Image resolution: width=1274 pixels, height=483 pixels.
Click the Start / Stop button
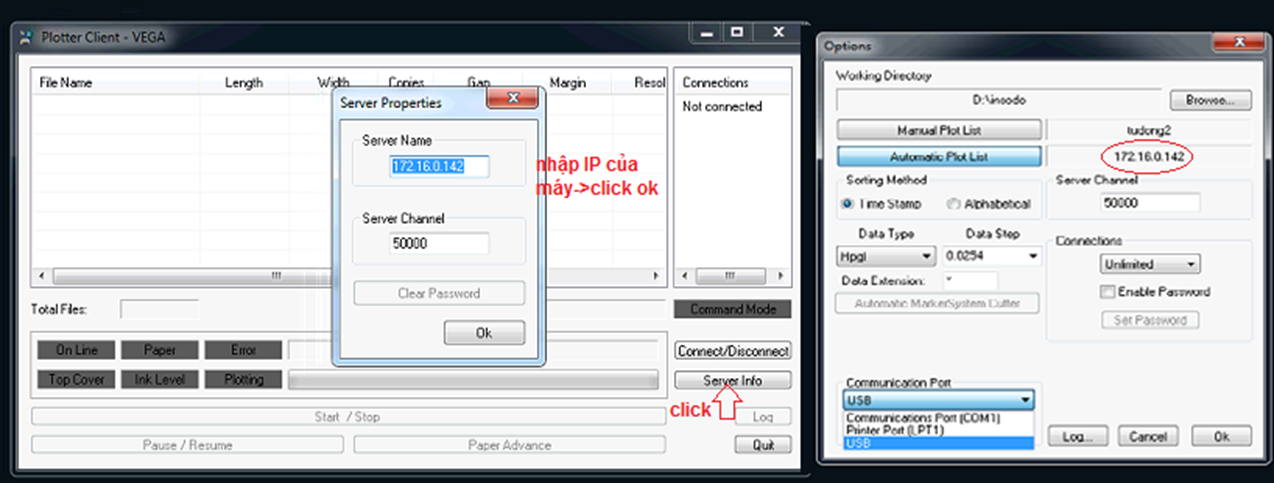coord(348,417)
